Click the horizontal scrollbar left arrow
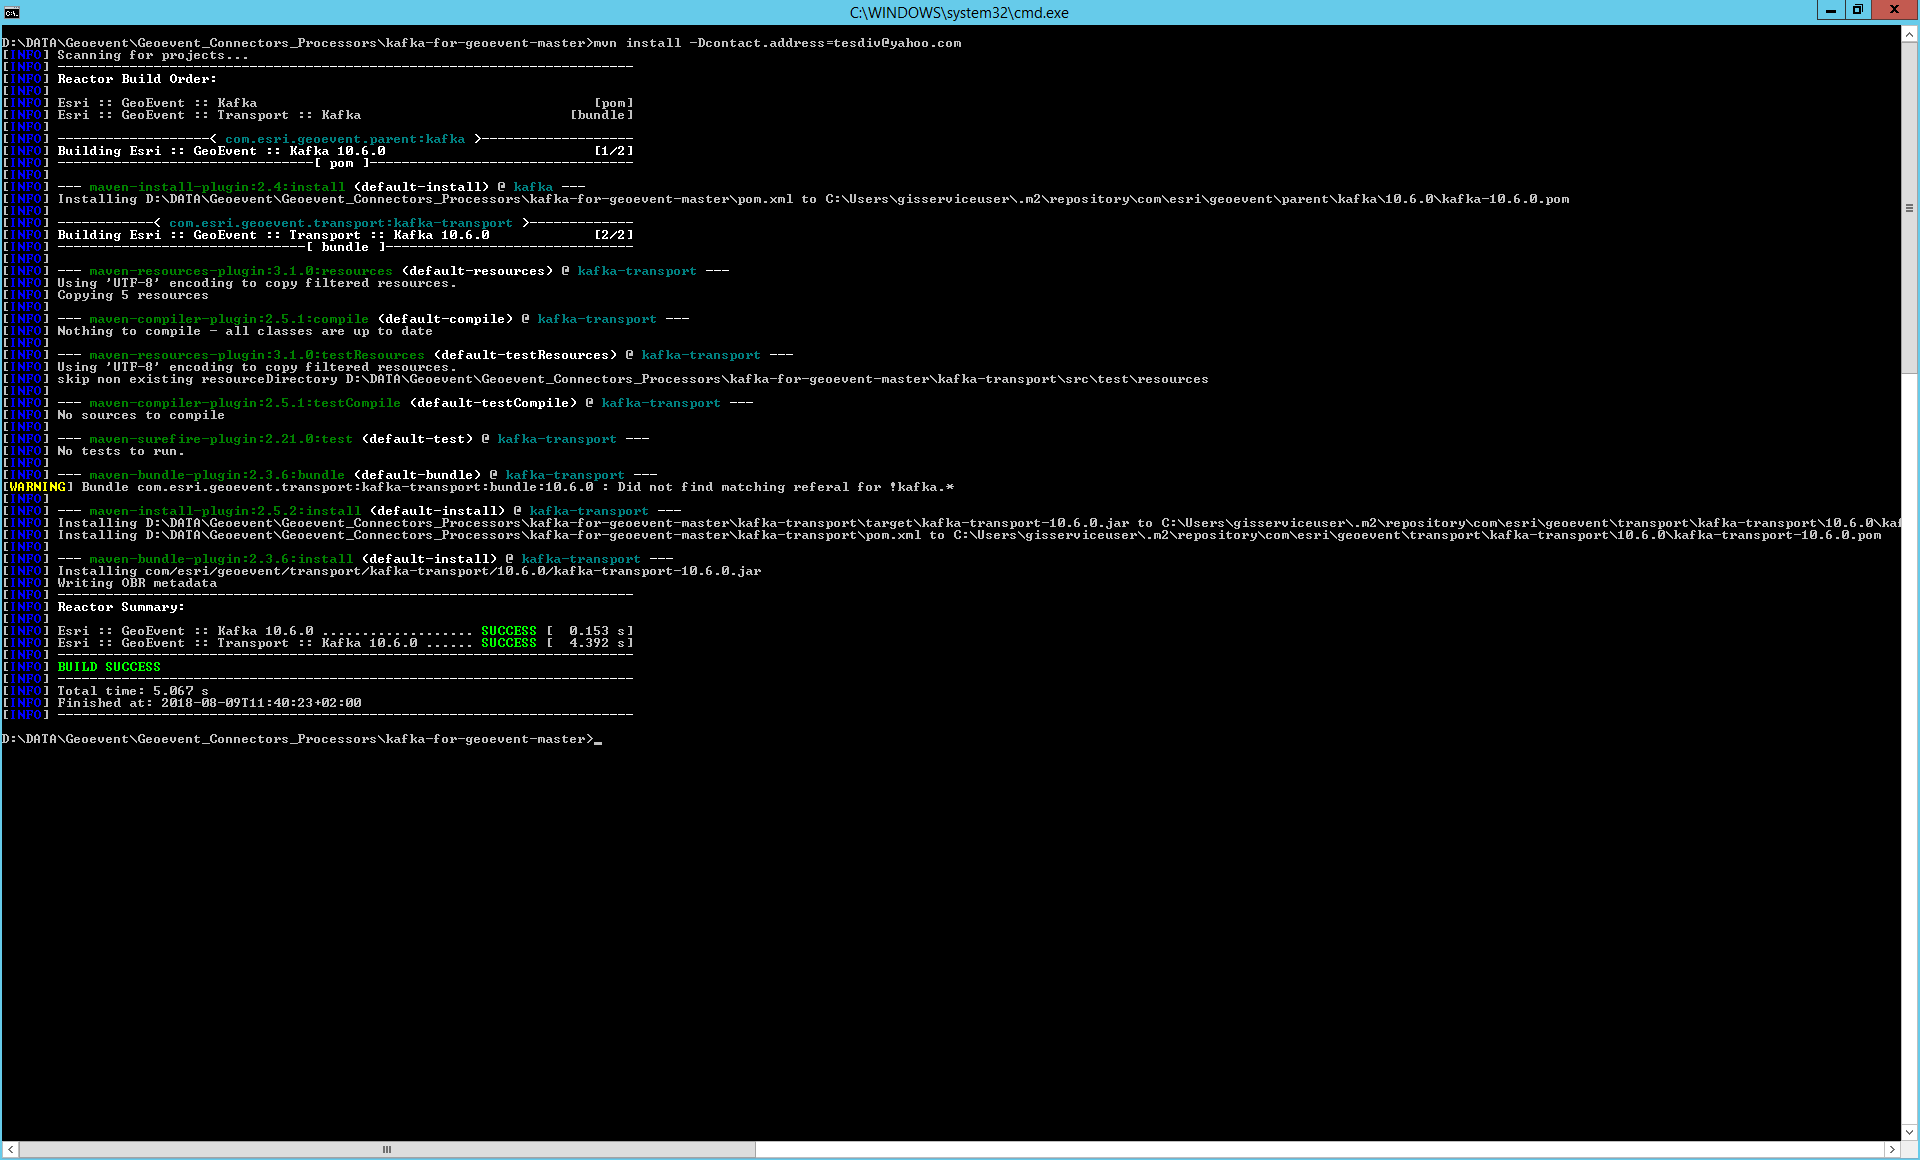1920x1160 pixels. [10, 1150]
